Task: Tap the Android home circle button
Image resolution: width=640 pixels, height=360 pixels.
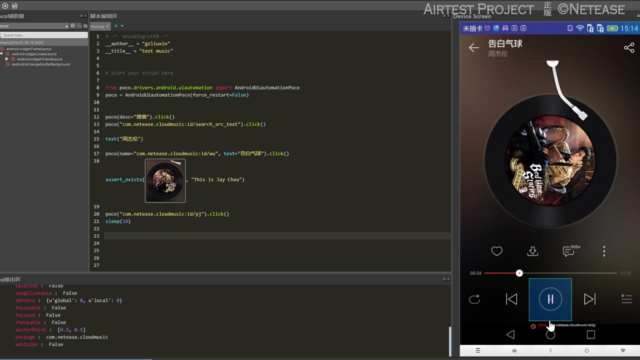Action: [550, 335]
